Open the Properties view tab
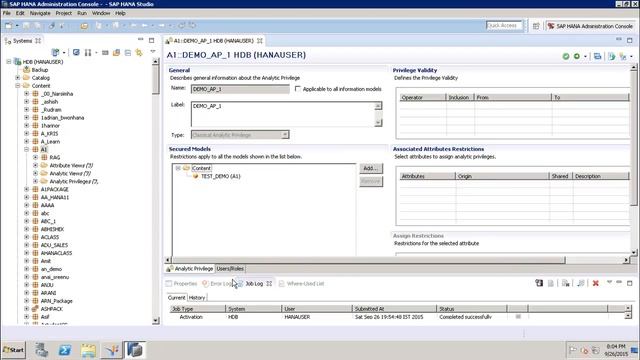The width and height of the screenshot is (640, 360). pos(182,283)
